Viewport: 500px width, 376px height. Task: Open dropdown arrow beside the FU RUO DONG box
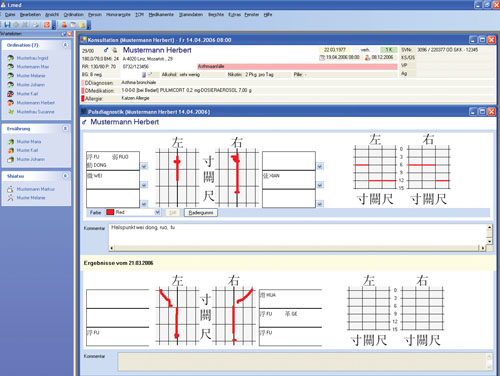(144, 166)
